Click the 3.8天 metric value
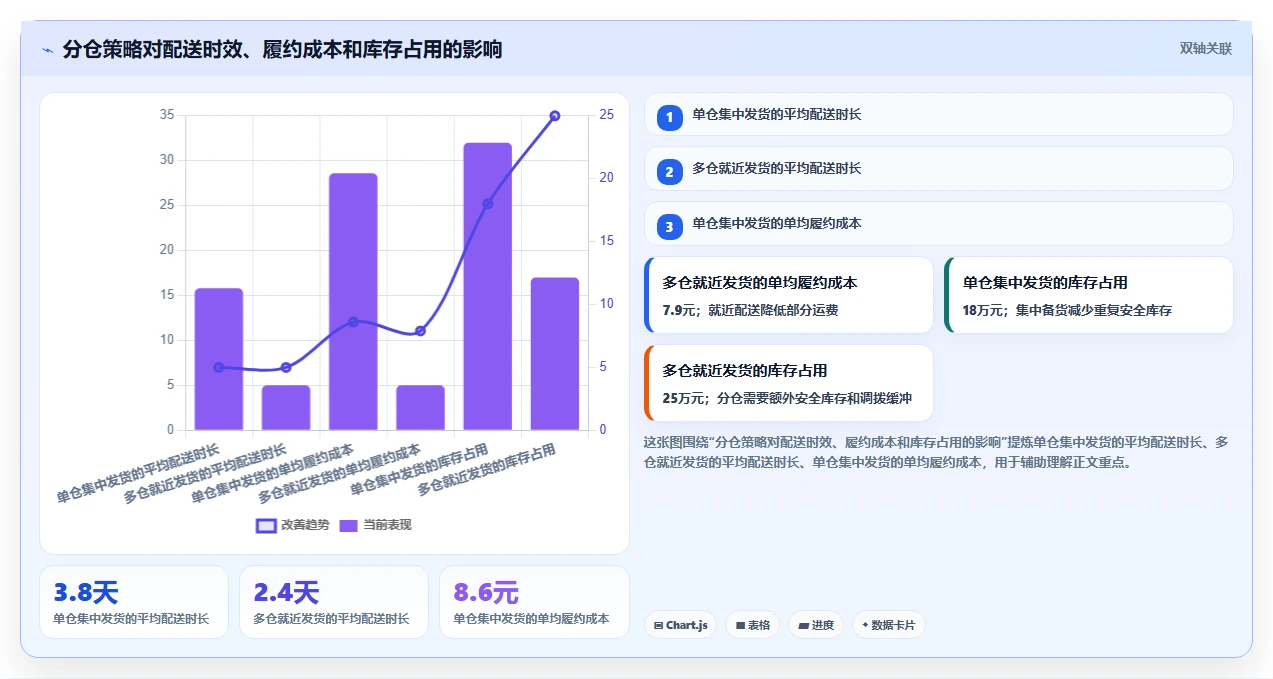The image size is (1273, 679). click(86, 593)
